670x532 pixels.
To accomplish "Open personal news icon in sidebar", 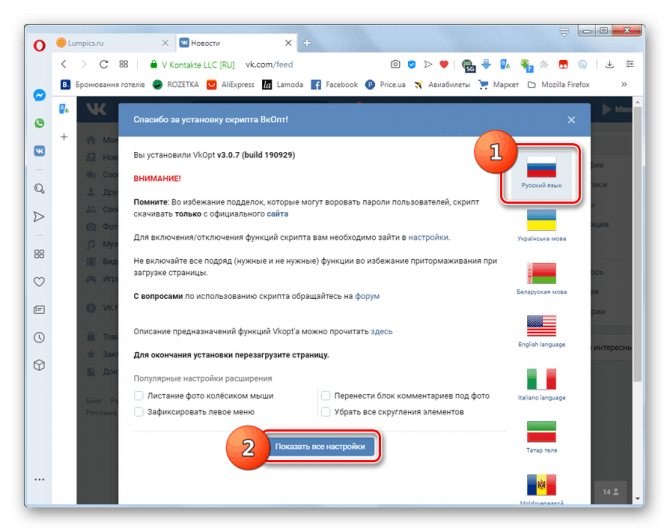I will pos(39,309).
